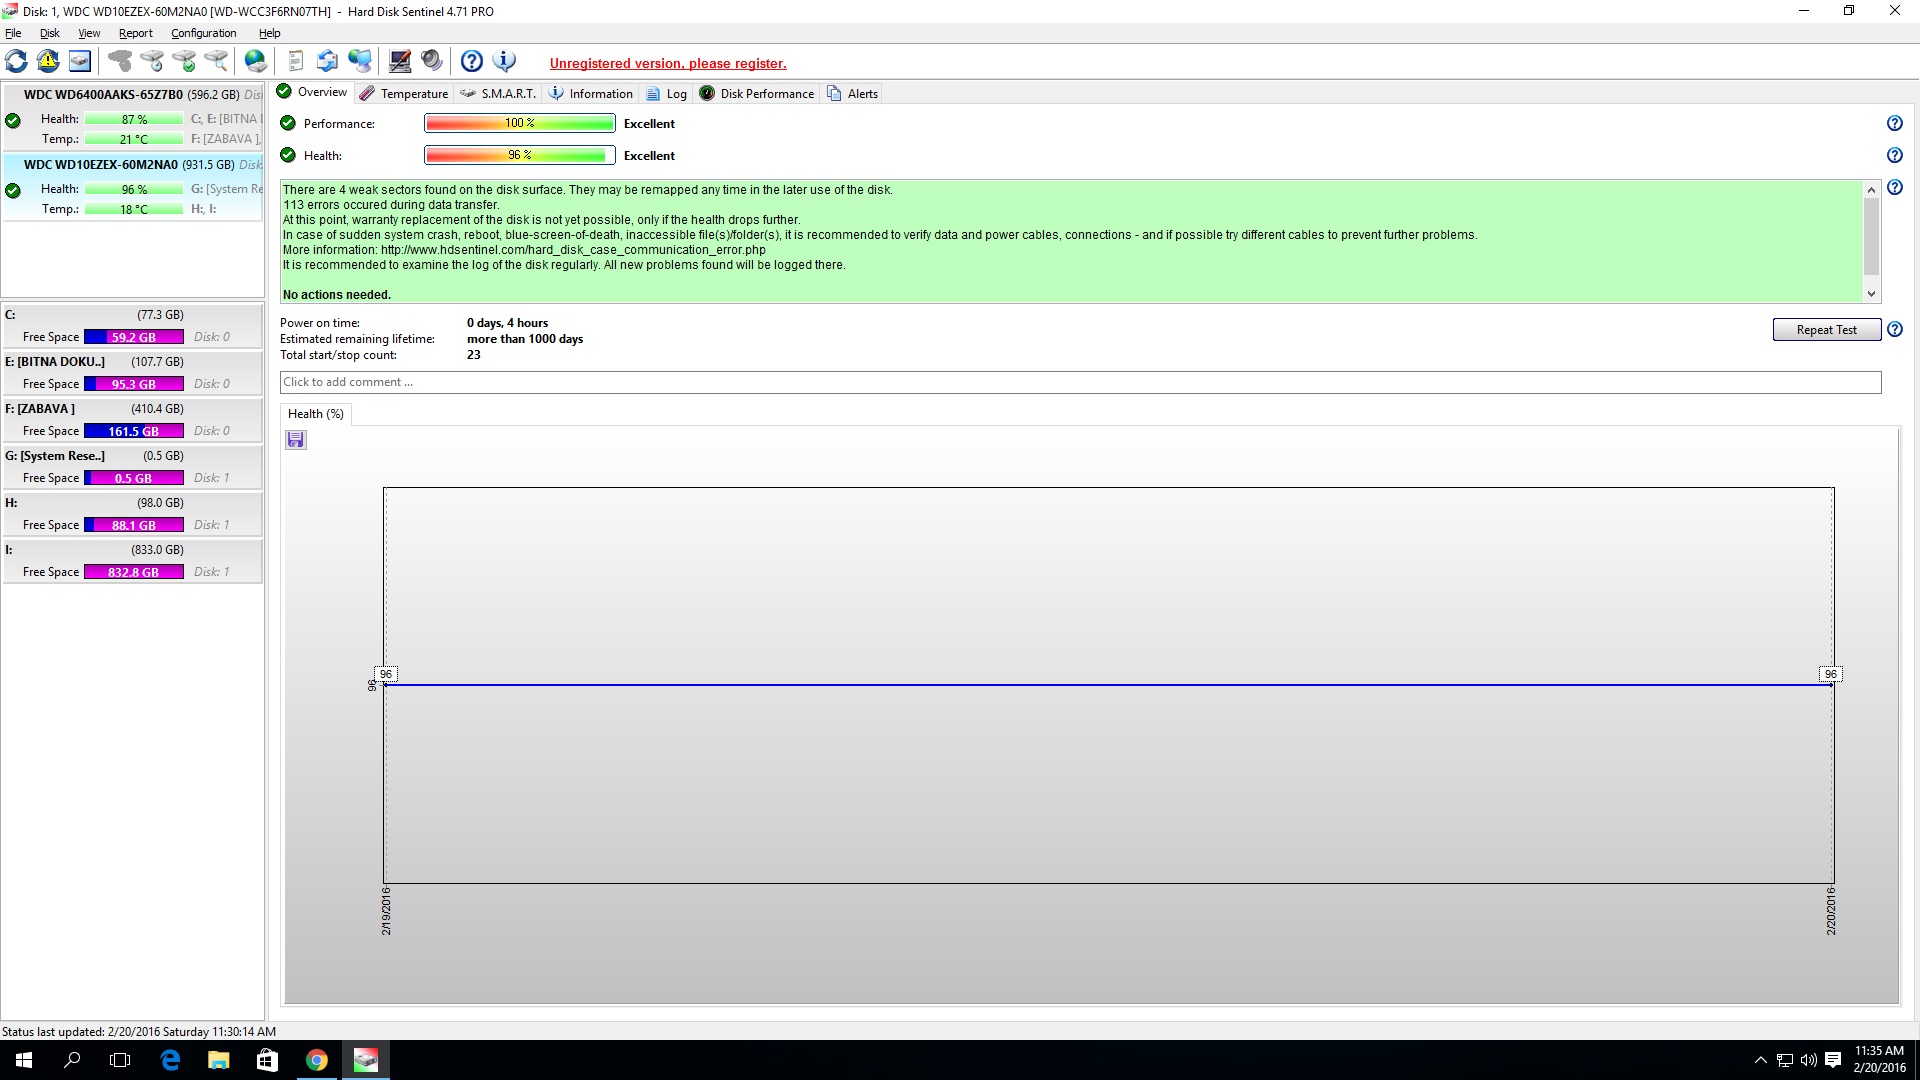The width and height of the screenshot is (1920, 1080).
Task: Click the Refresh disk status toolbar icon
Action: coord(17,61)
